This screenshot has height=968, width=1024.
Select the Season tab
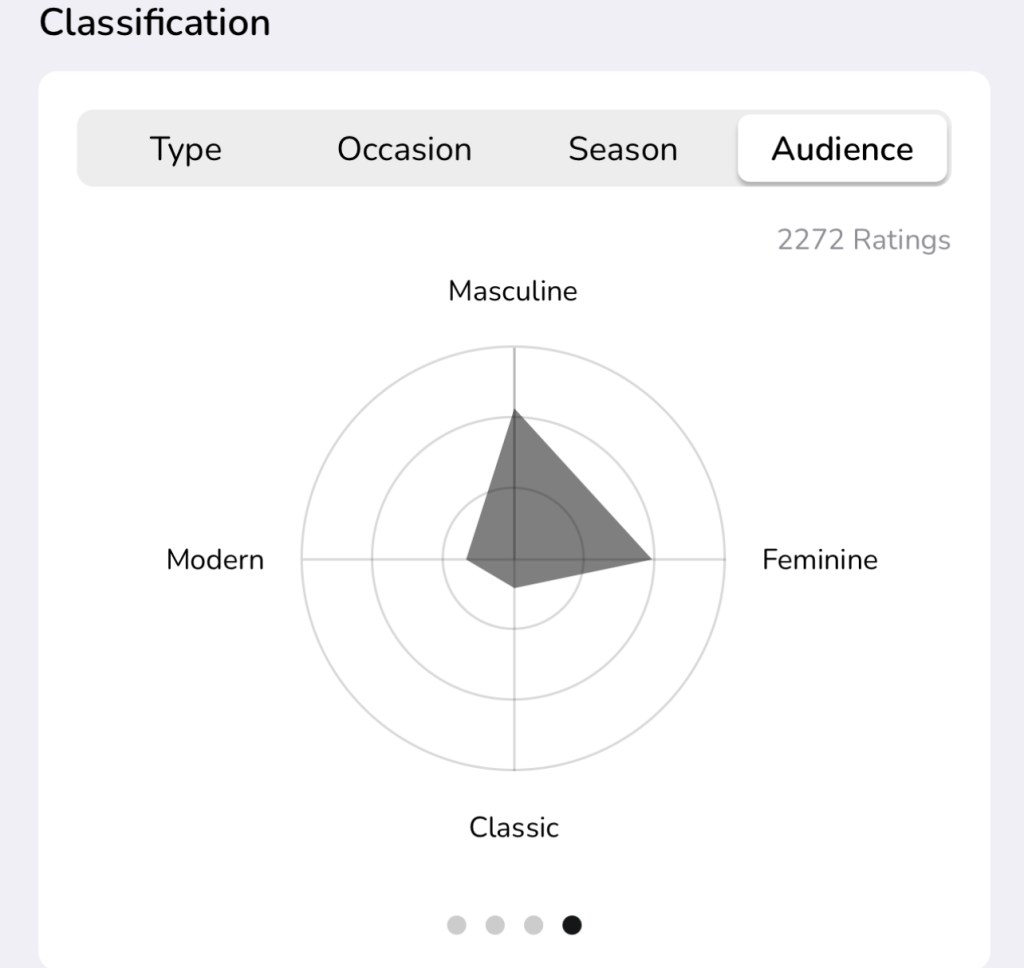[622, 149]
